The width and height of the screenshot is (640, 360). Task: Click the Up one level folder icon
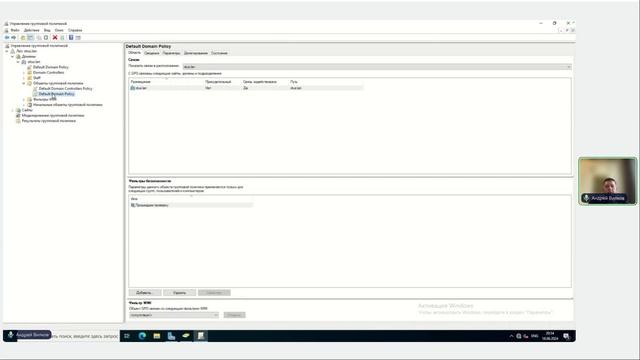pos(23,38)
